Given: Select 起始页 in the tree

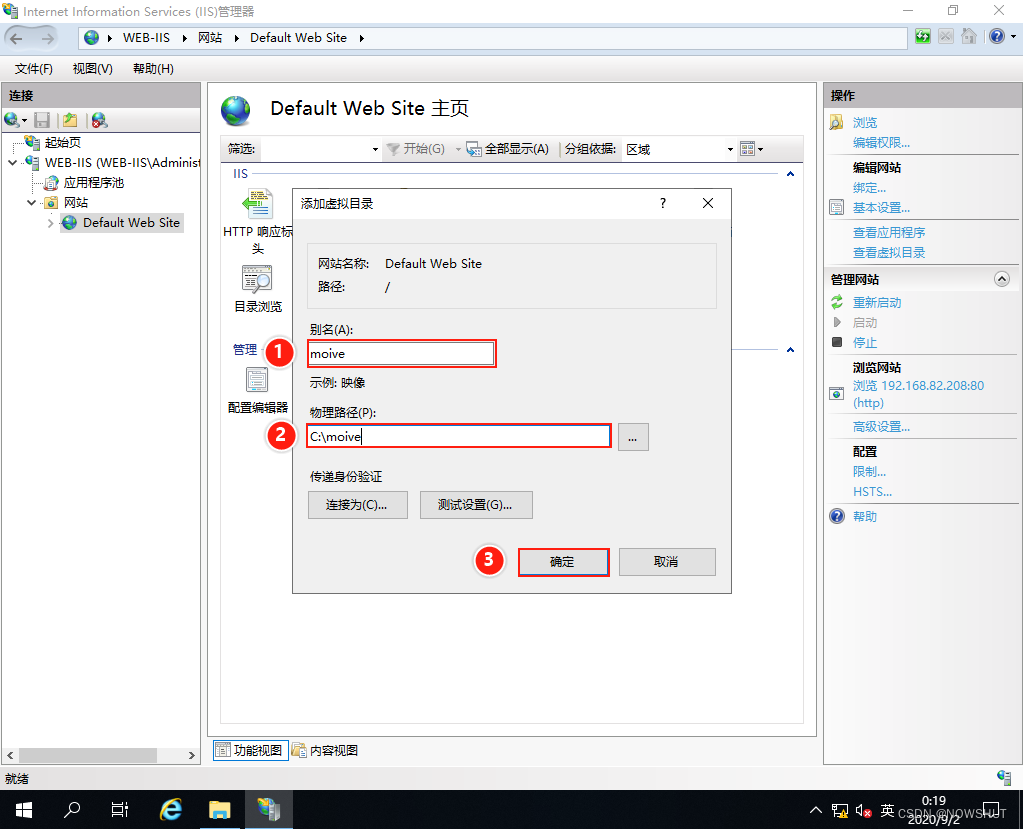Looking at the screenshot, I should point(63,142).
